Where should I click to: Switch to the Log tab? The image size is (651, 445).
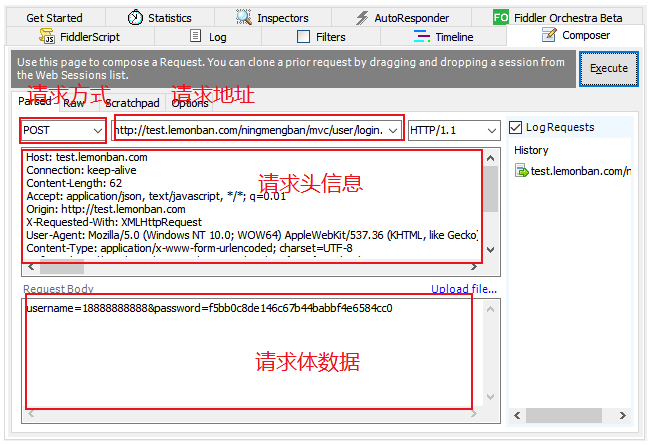[x=208, y=37]
